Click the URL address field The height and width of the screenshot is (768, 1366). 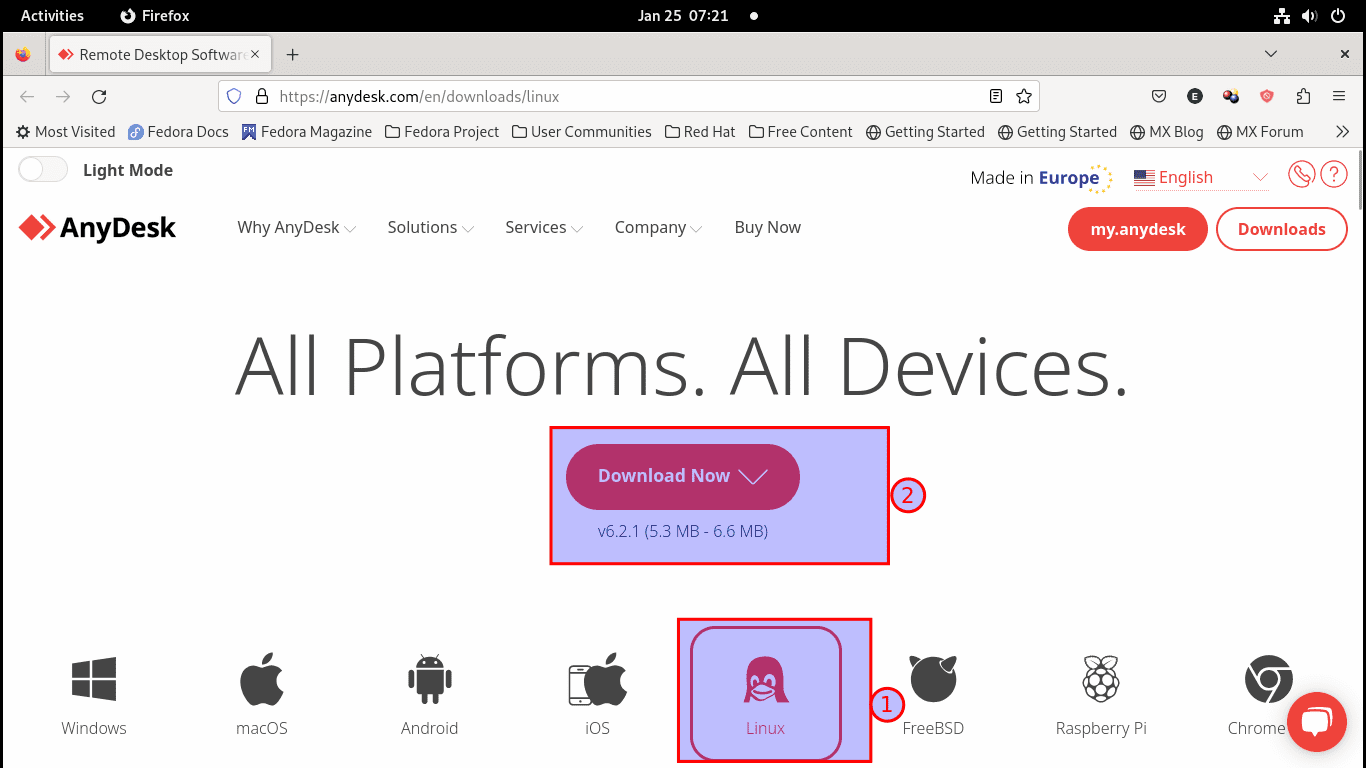[x=628, y=97]
